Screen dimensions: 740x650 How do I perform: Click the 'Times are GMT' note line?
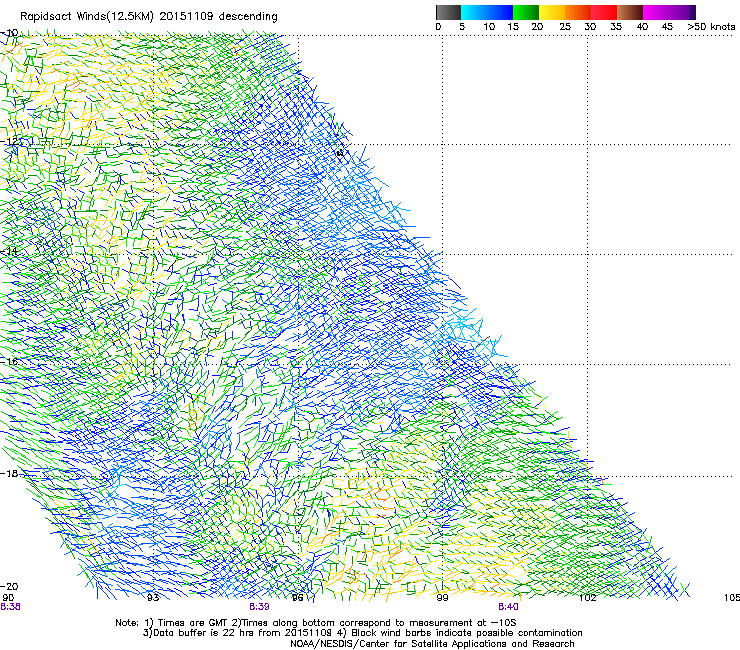(x=316, y=623)
